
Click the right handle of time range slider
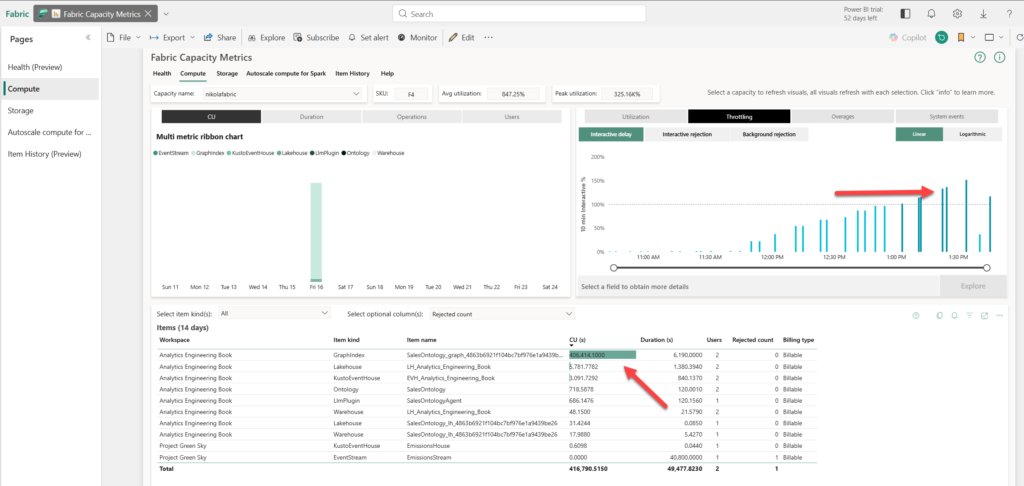click(x=986, y=267)
